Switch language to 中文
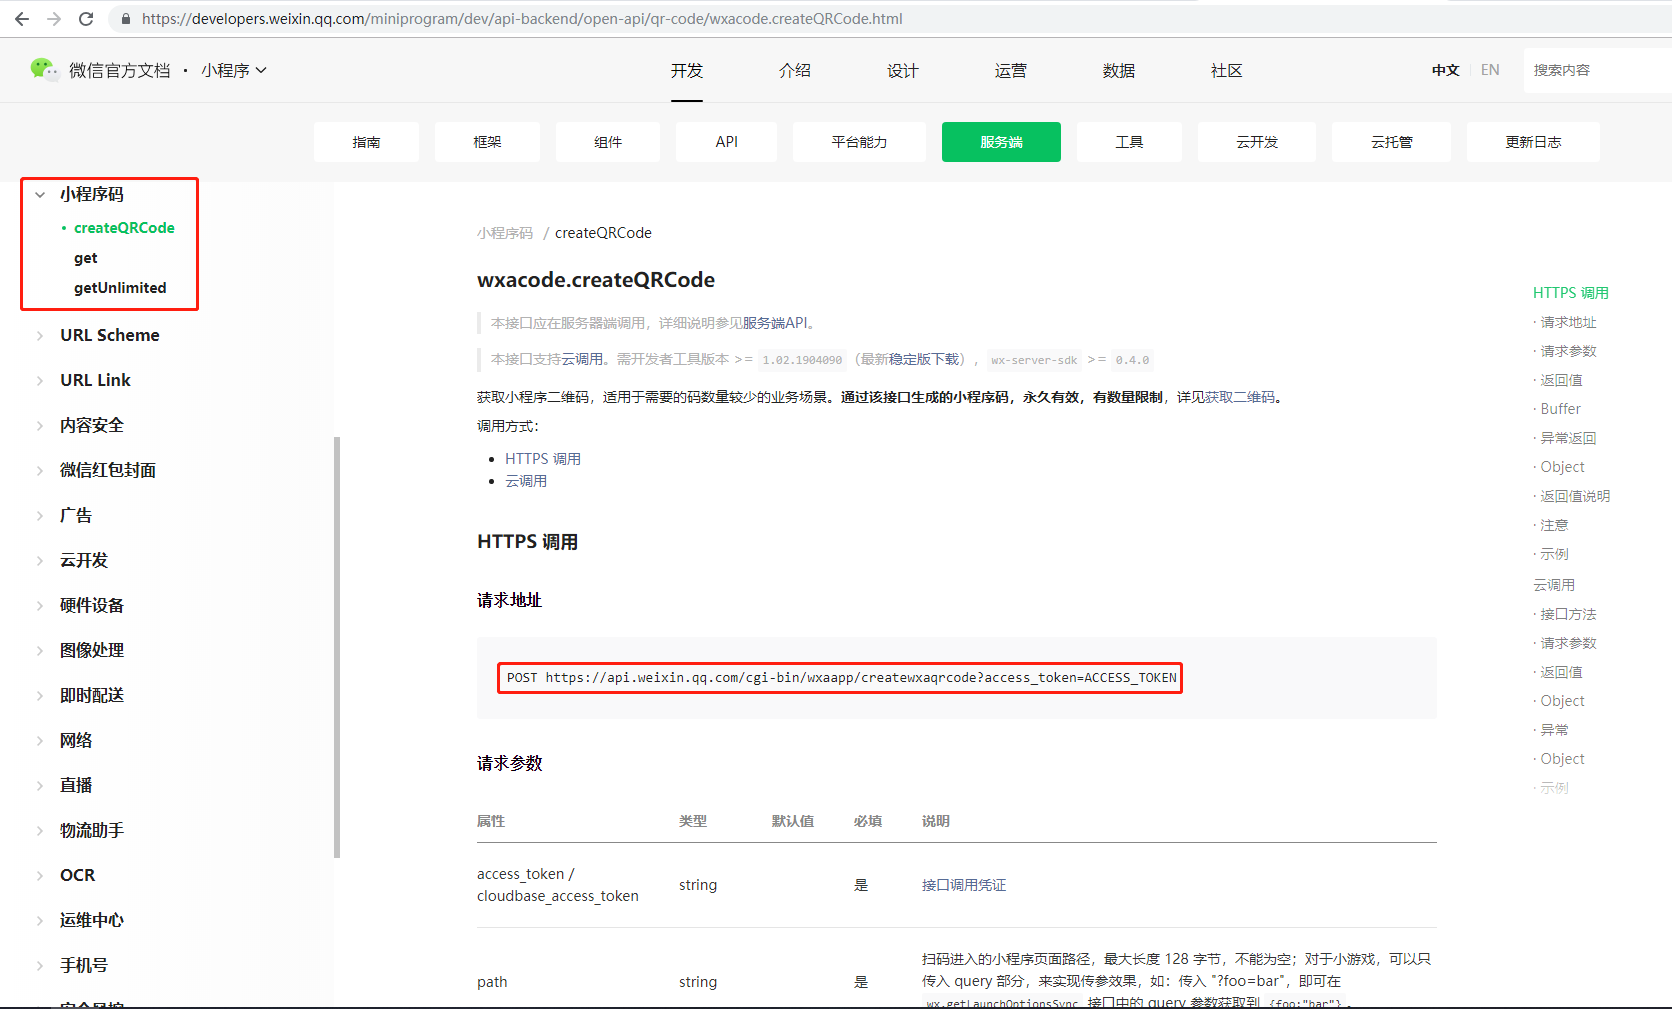1672x1009 pixels. click(1445, 70)
